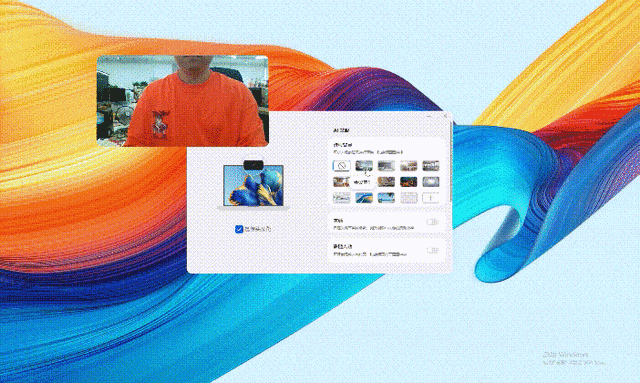Select the no-background circle-slash option
The height and width of the screenshot is (383, 640).
point(342,166)
